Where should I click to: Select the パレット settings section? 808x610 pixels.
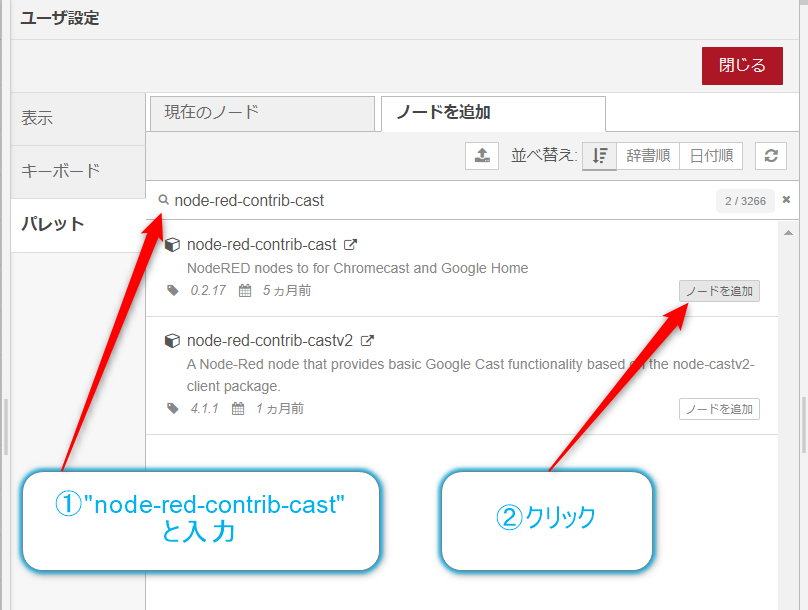[x=78, y=225]
